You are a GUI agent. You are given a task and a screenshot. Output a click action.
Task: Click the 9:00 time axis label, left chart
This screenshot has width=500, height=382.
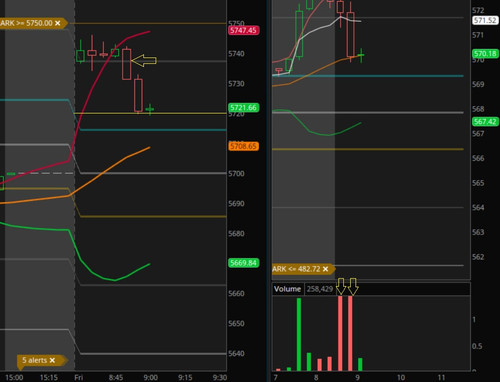pos(151,377)
